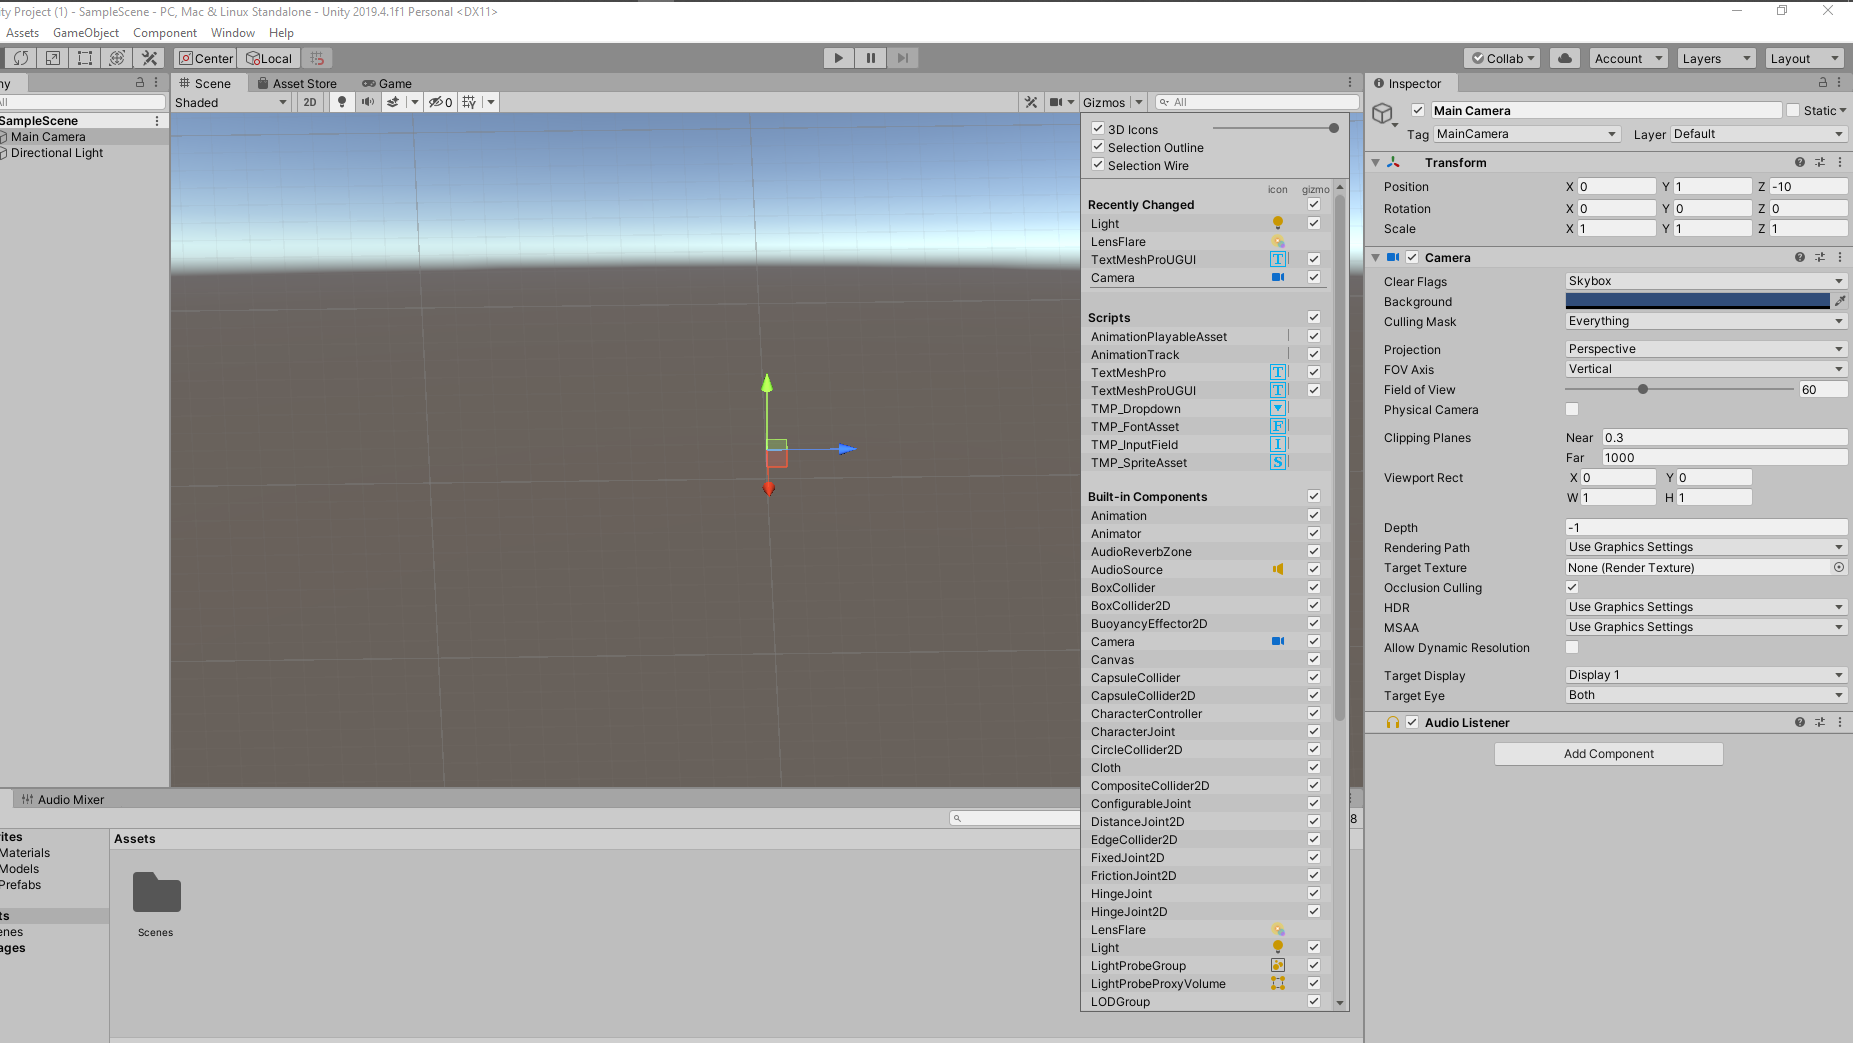
Task: Open Projection Perspective dropdown
Action: point(1706,349)
